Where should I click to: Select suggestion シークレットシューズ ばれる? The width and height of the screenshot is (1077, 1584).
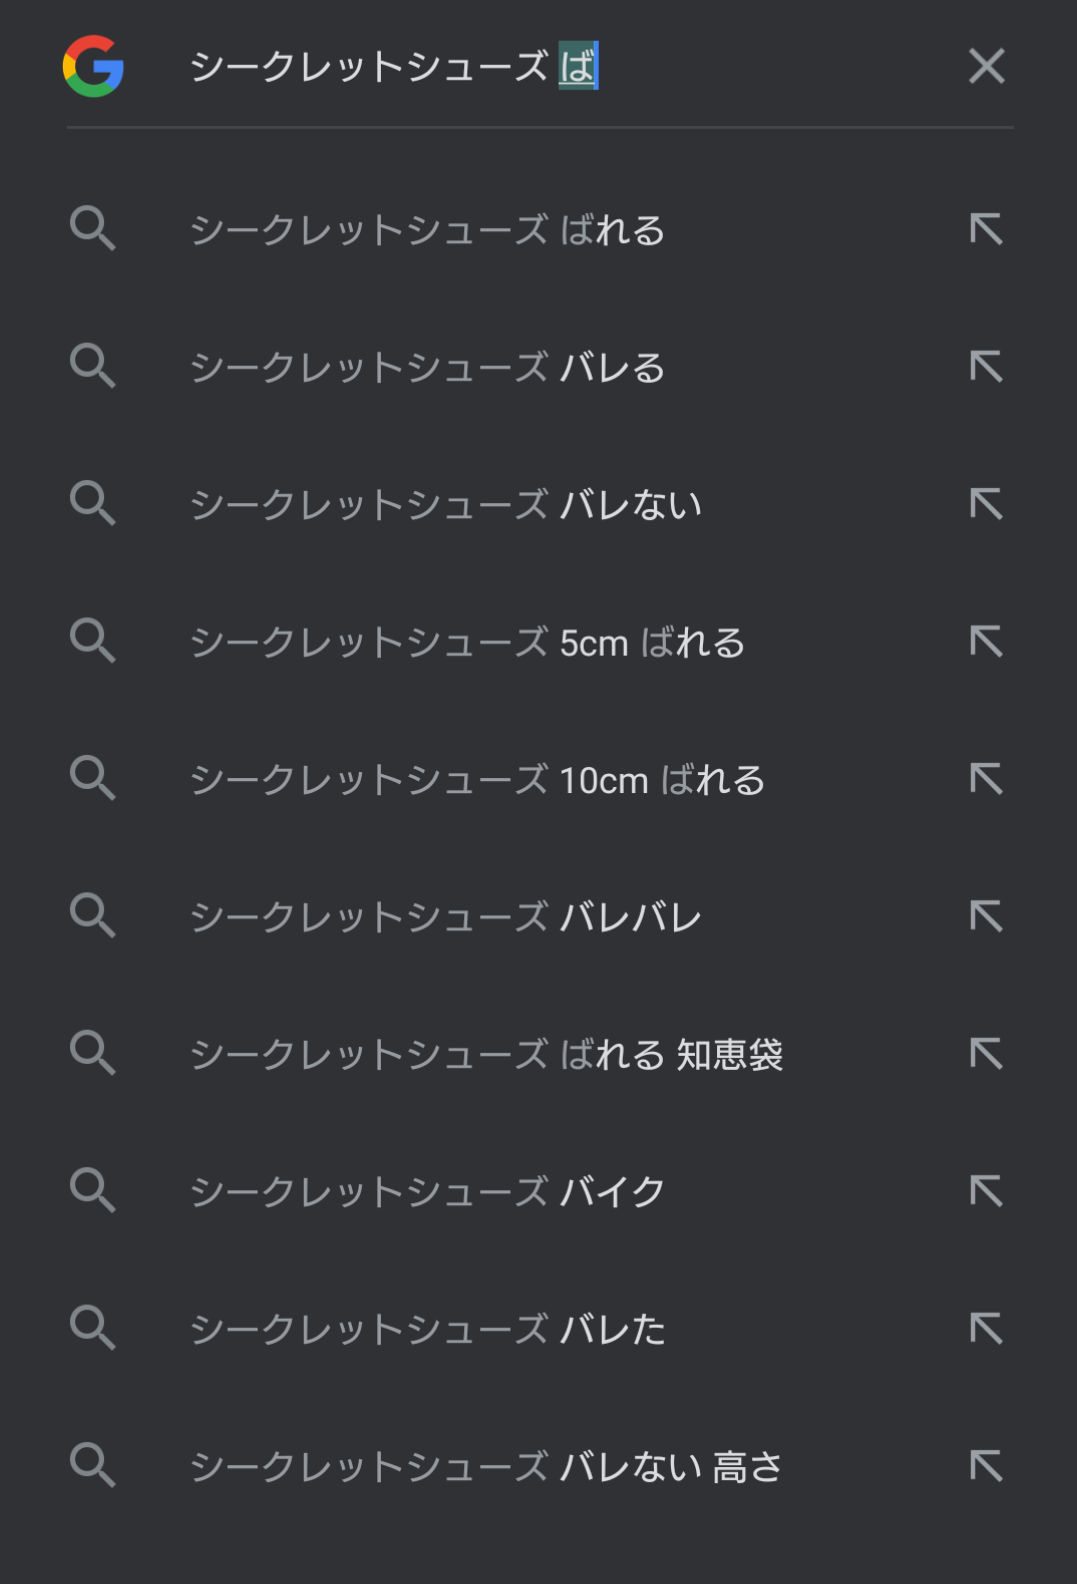point(427,230)
